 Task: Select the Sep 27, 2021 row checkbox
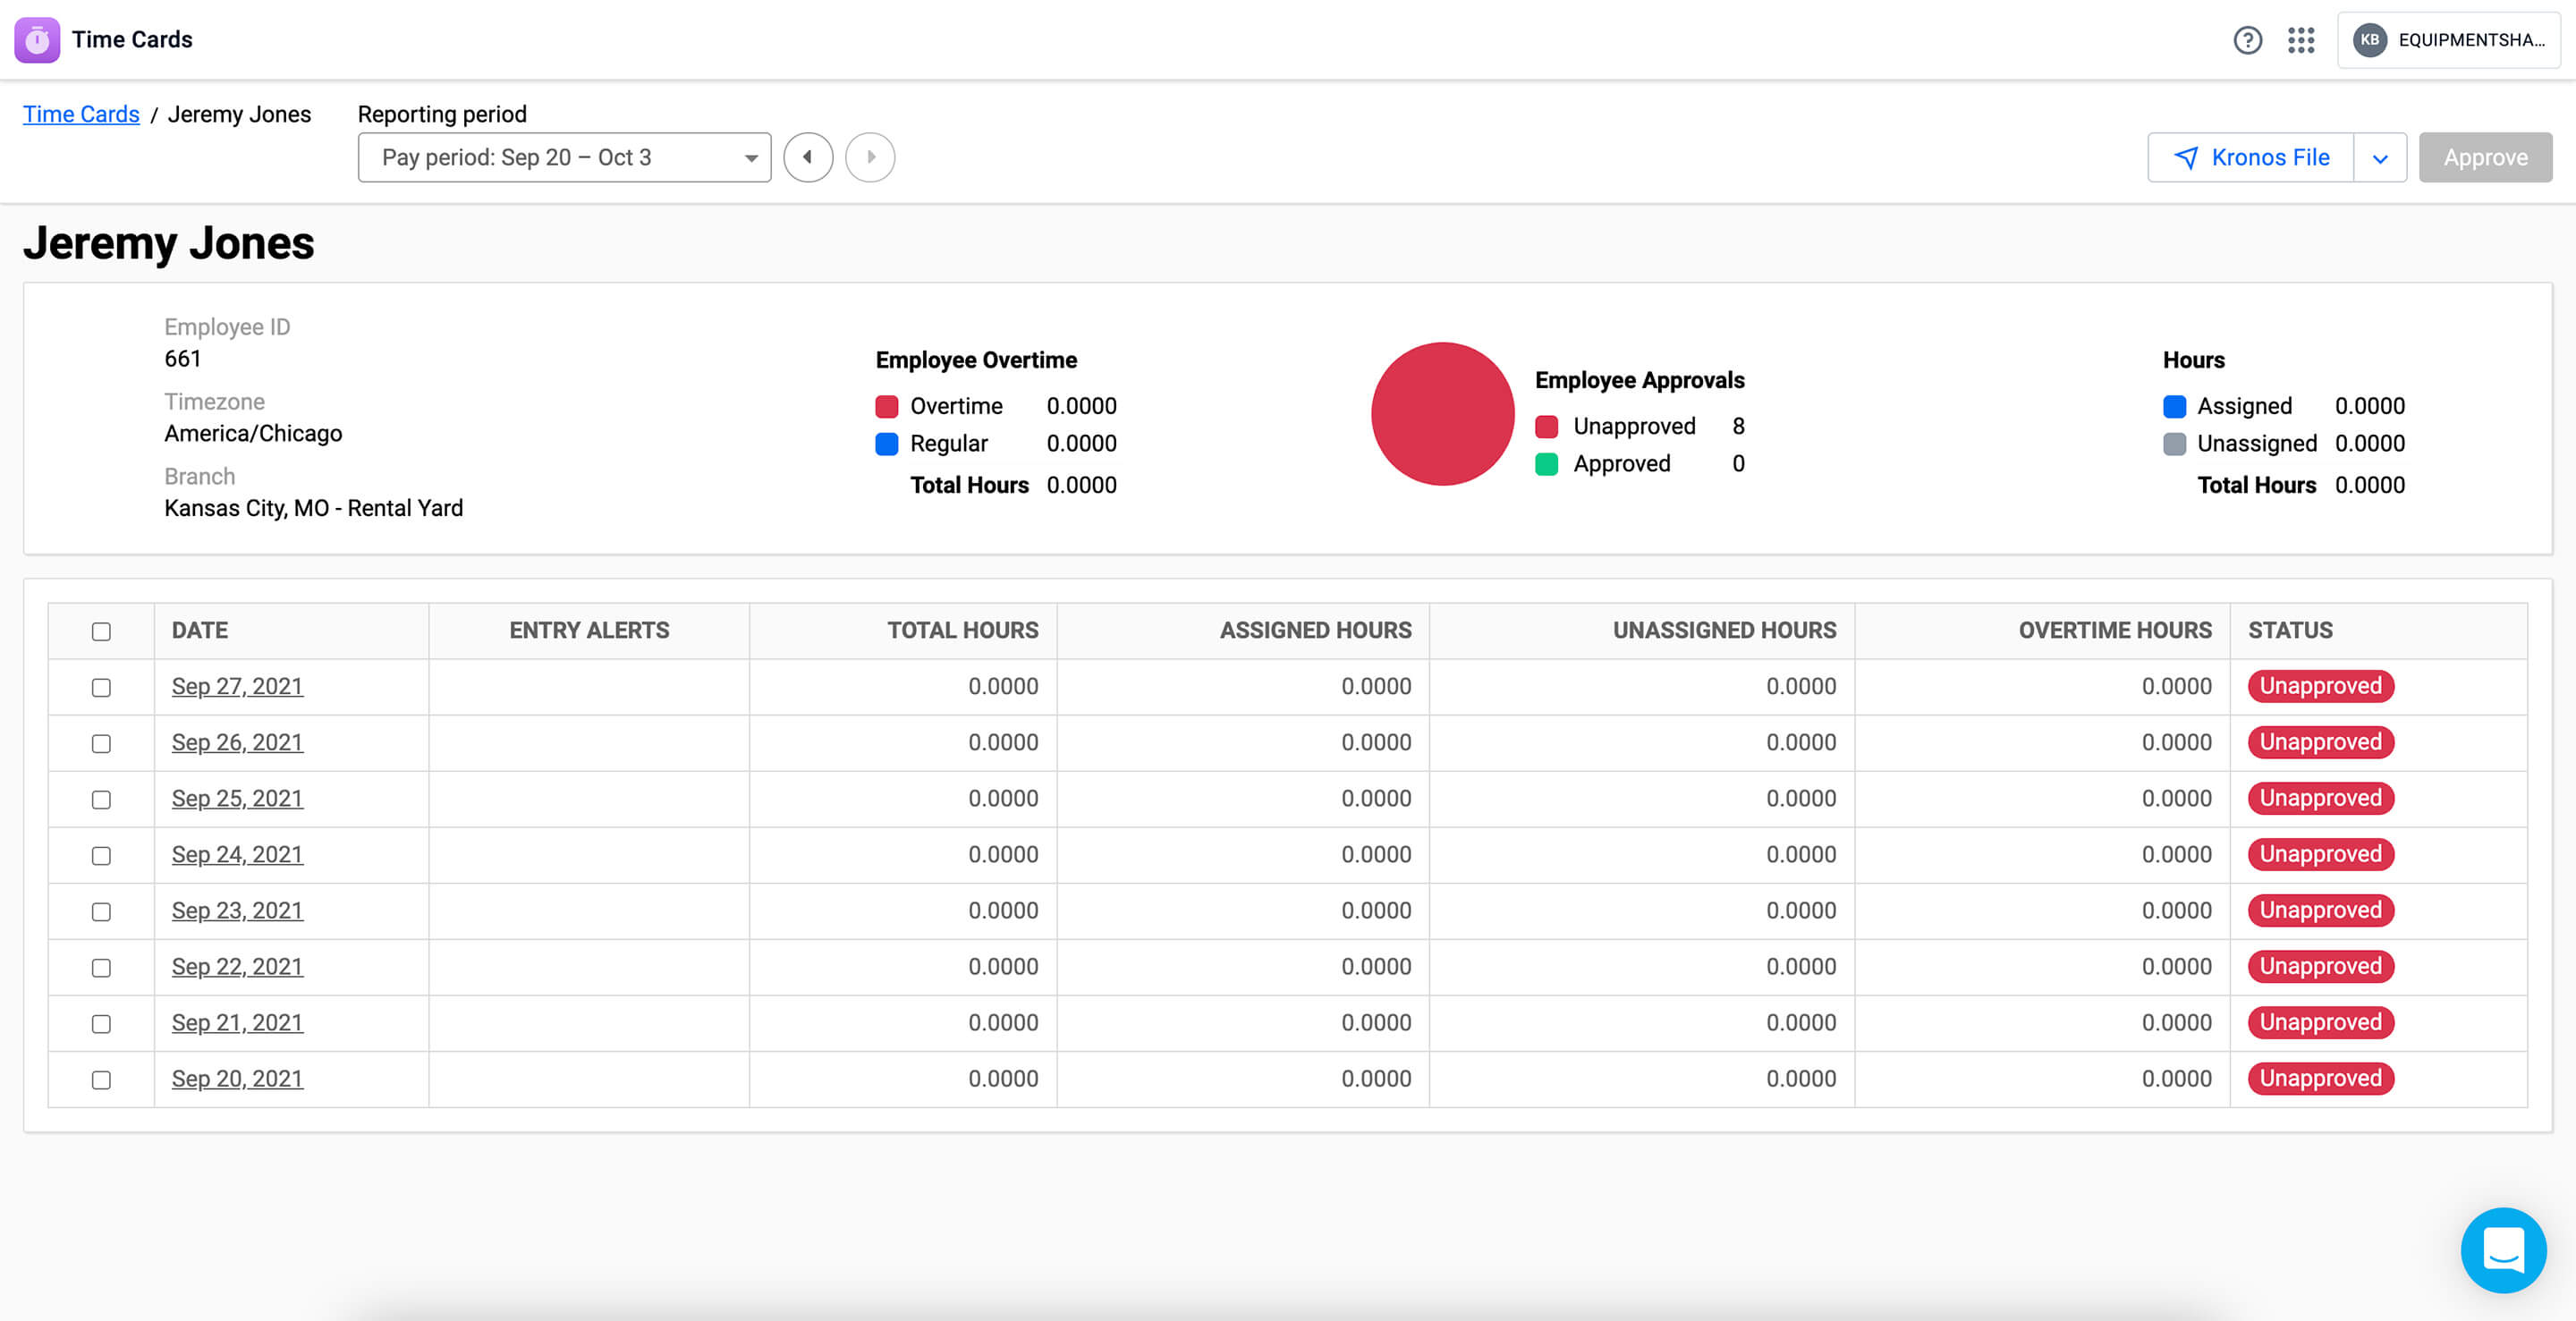(101, 687)
